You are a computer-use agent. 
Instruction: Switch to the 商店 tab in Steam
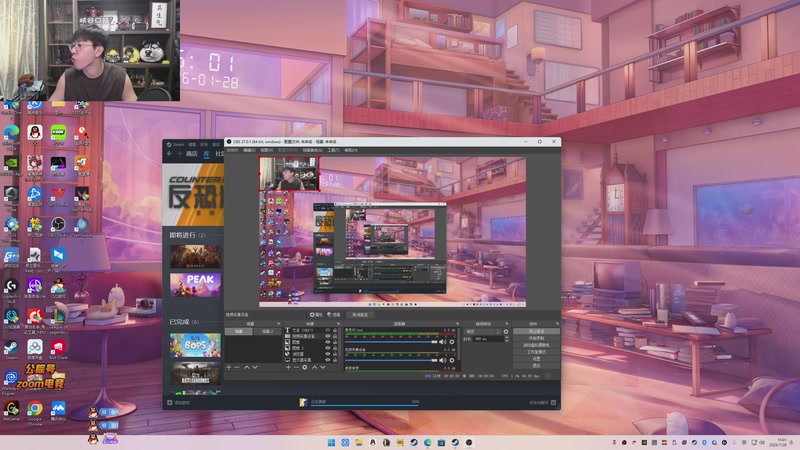coord(191,154)
